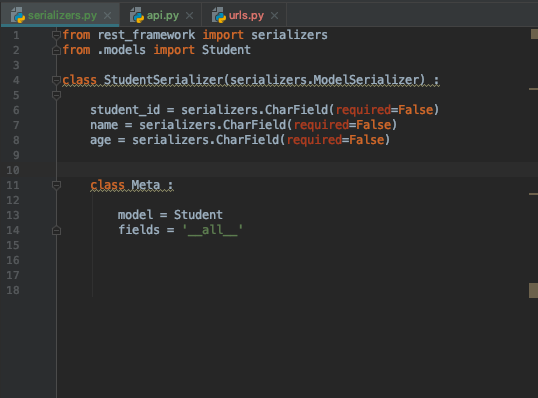Click line number 13 in the gutter
Screen dimensions: 538x398
click(x=13, y=215)
